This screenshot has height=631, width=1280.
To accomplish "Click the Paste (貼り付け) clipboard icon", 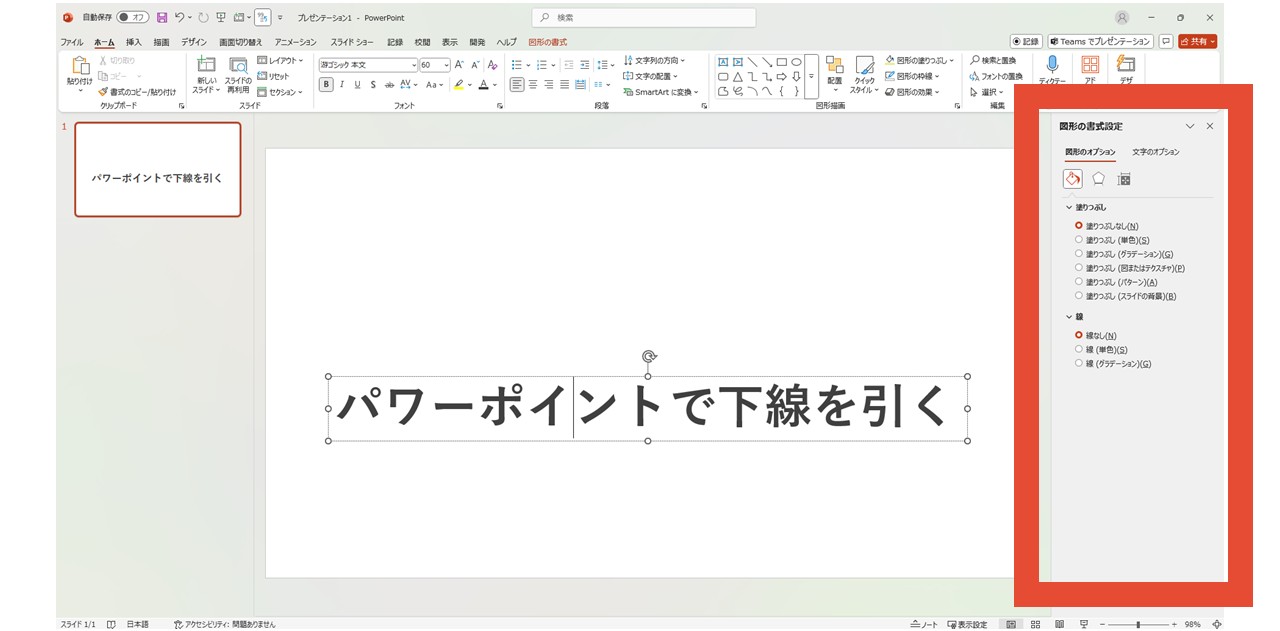I will point(79,66).
